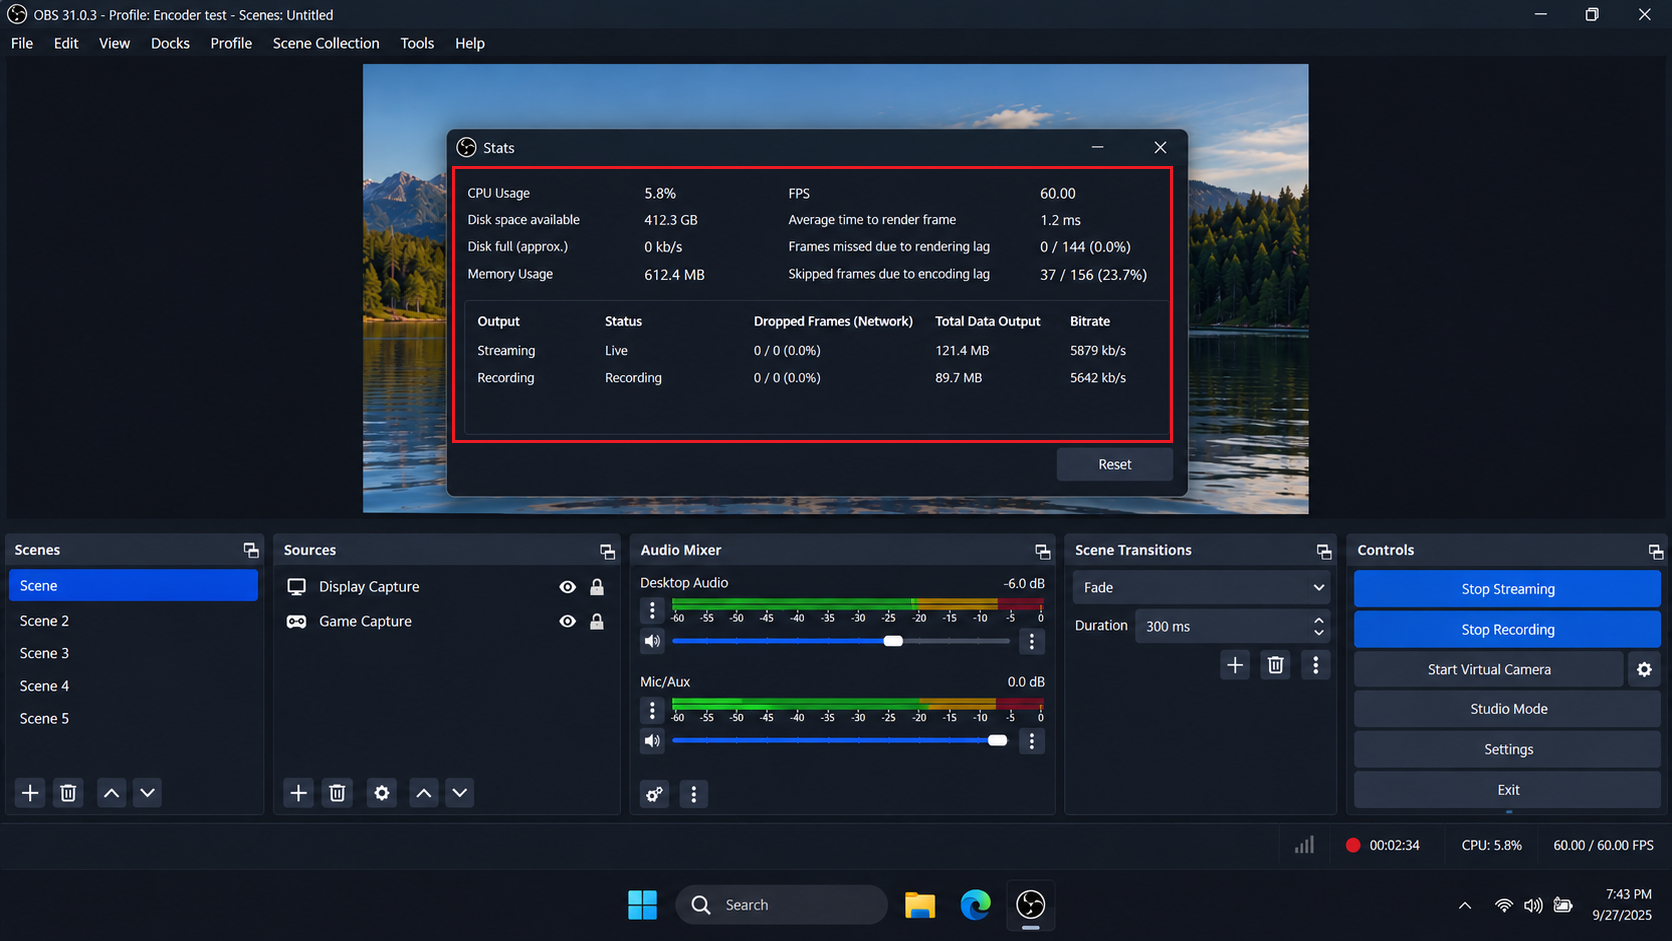Move scene down in Scenes panel
Screen dimensions: 1672x941
point(147,793)
